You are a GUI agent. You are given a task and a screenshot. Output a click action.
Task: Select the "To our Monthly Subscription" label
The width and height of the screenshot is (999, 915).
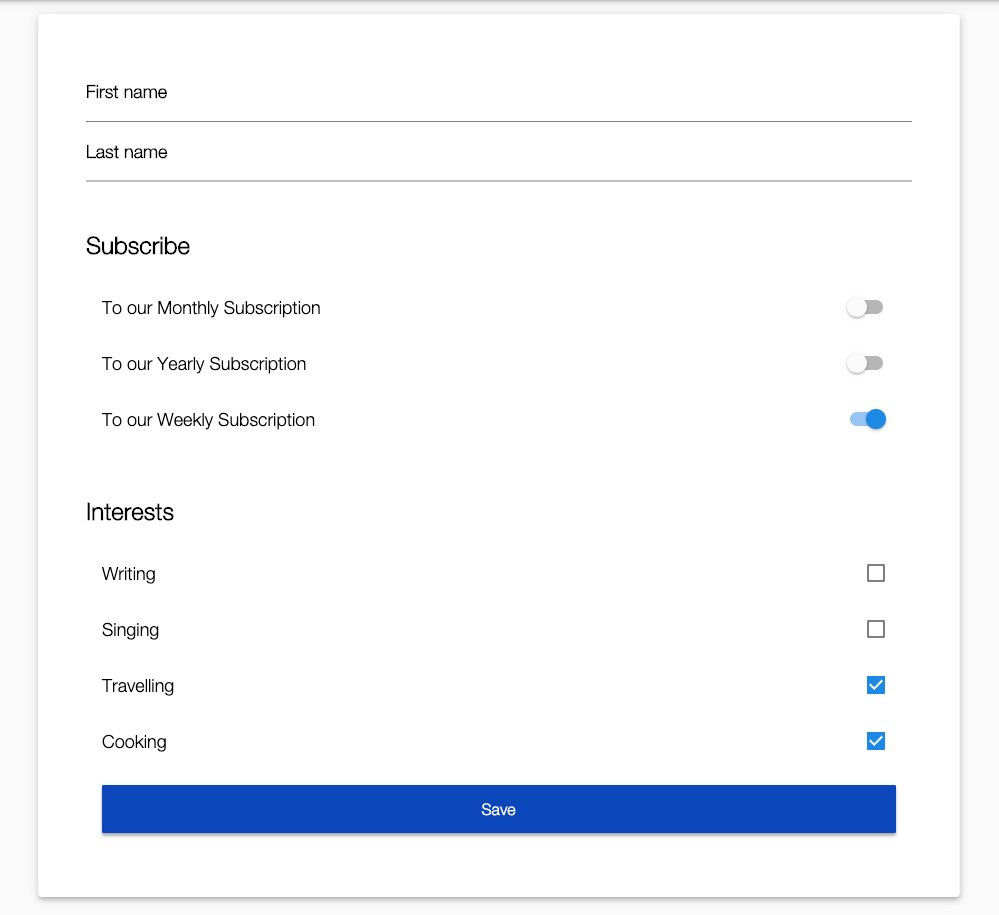211,308
